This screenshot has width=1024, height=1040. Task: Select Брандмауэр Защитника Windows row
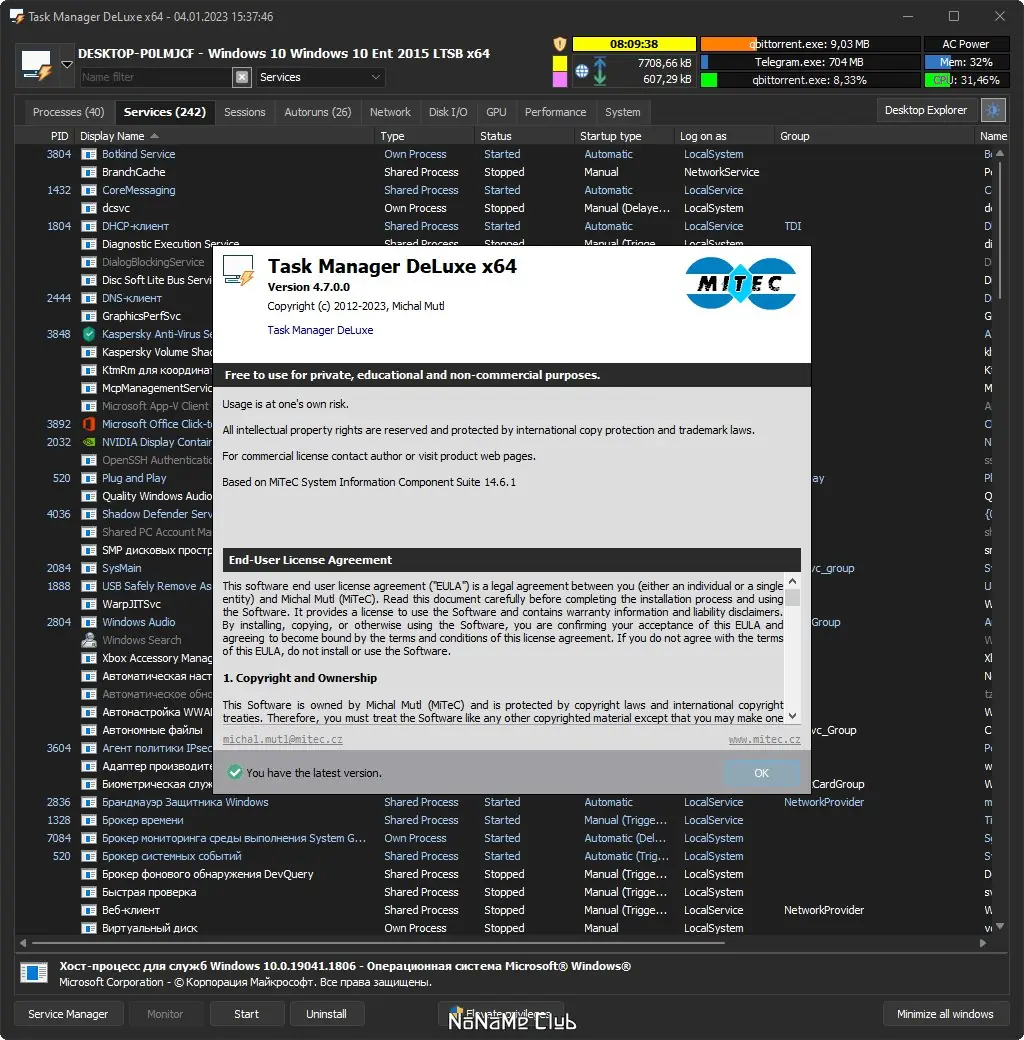pos(504,802)
